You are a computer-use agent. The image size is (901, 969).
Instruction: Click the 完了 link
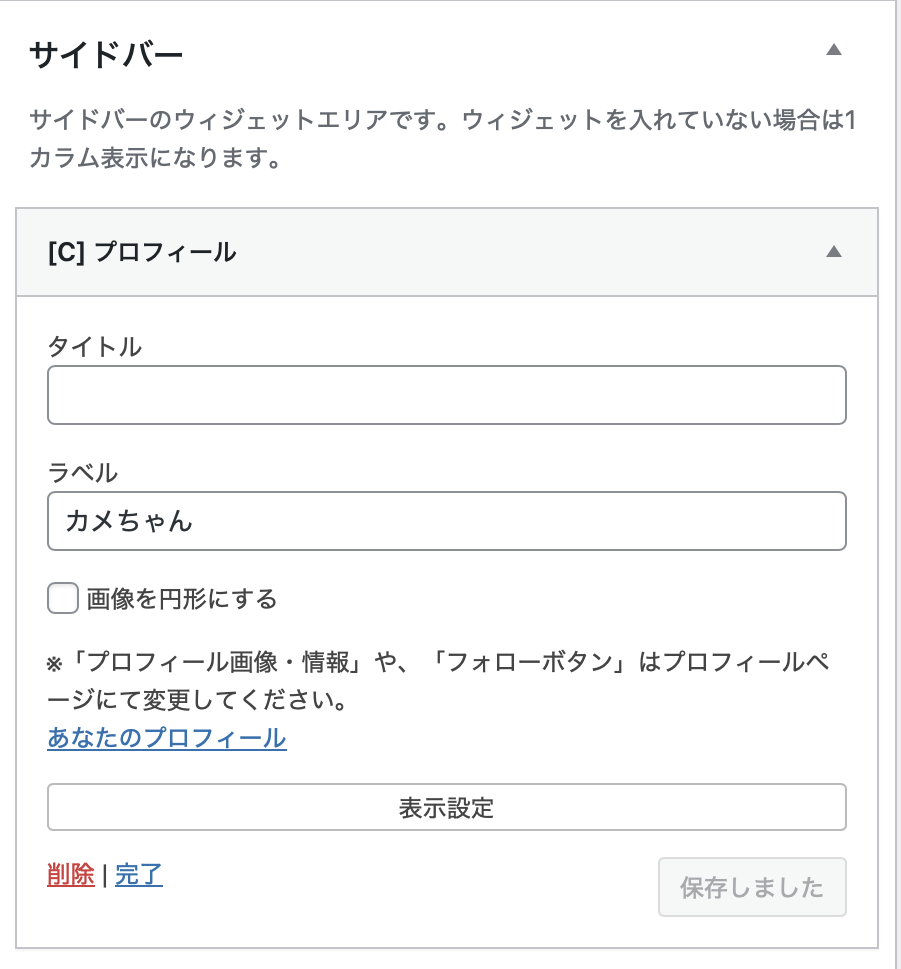tap(139, 876)
